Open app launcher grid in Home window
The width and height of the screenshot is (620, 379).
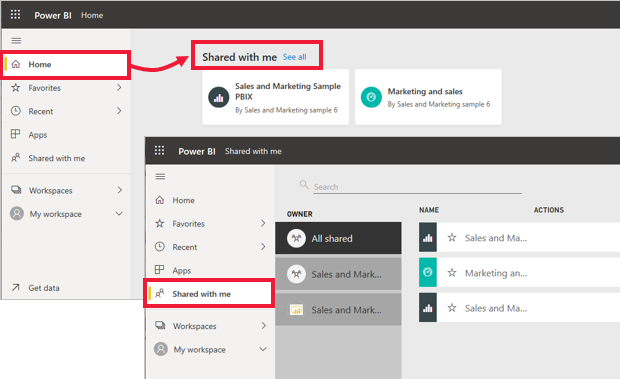pyautogui.click(x=15, y=15)
